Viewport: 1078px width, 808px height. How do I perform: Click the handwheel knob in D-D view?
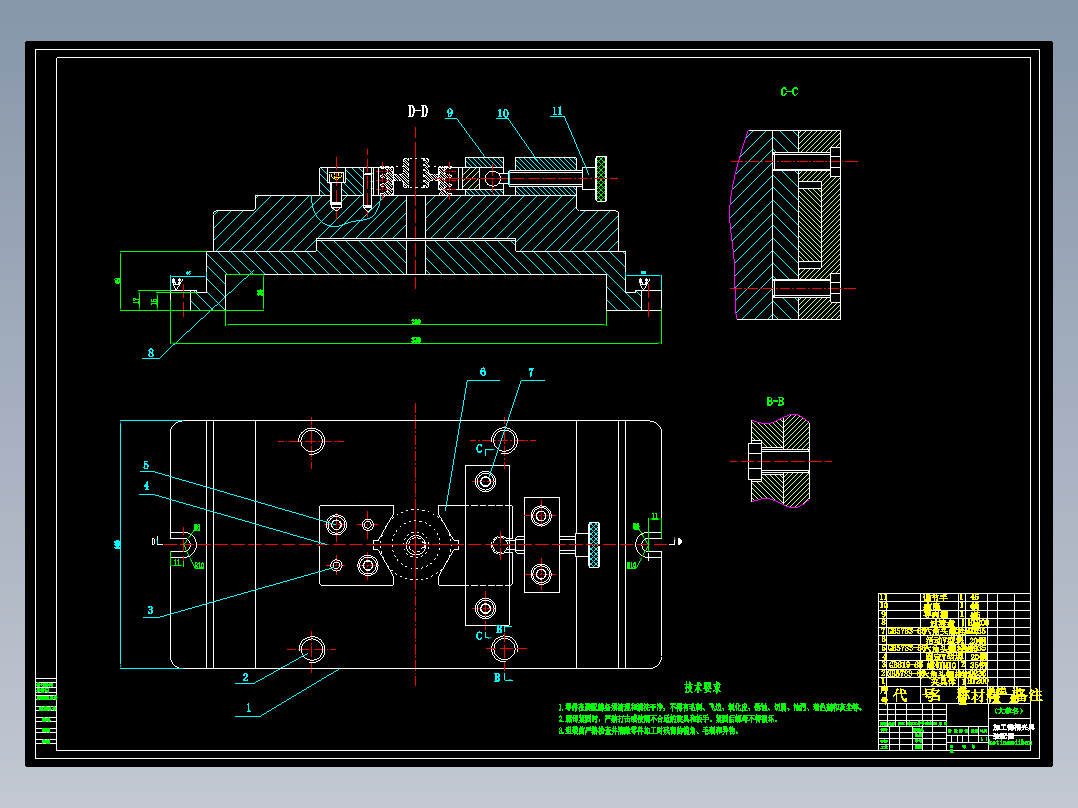tap(601, 179)
